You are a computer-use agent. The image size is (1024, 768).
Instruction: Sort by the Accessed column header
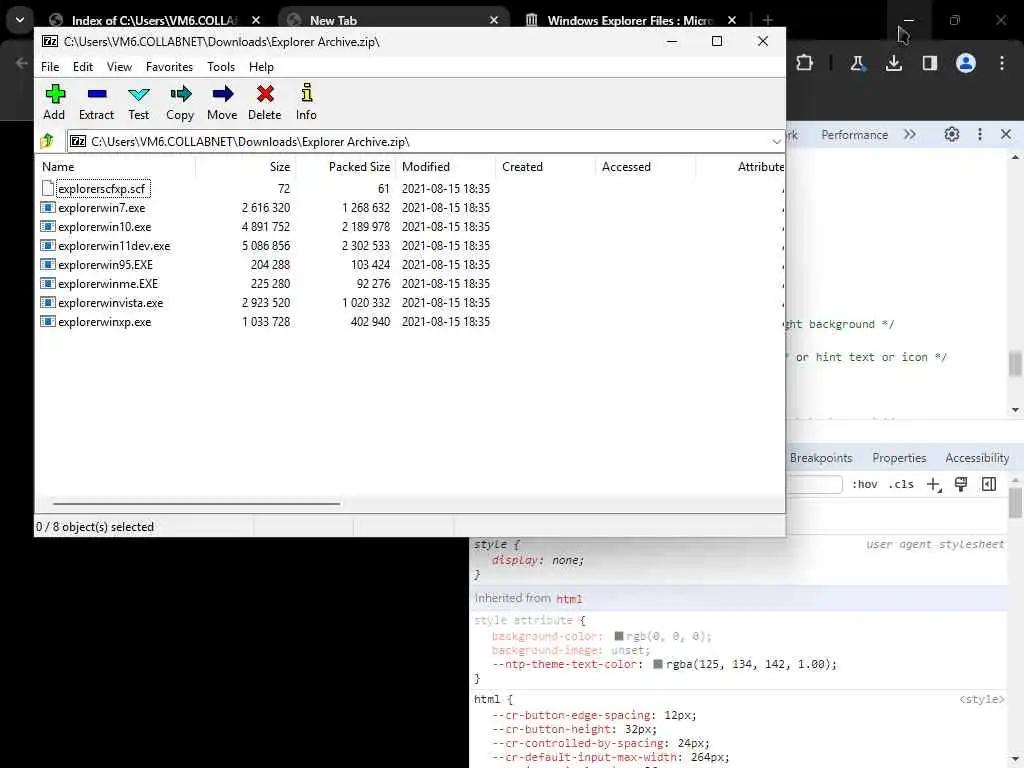646,167
